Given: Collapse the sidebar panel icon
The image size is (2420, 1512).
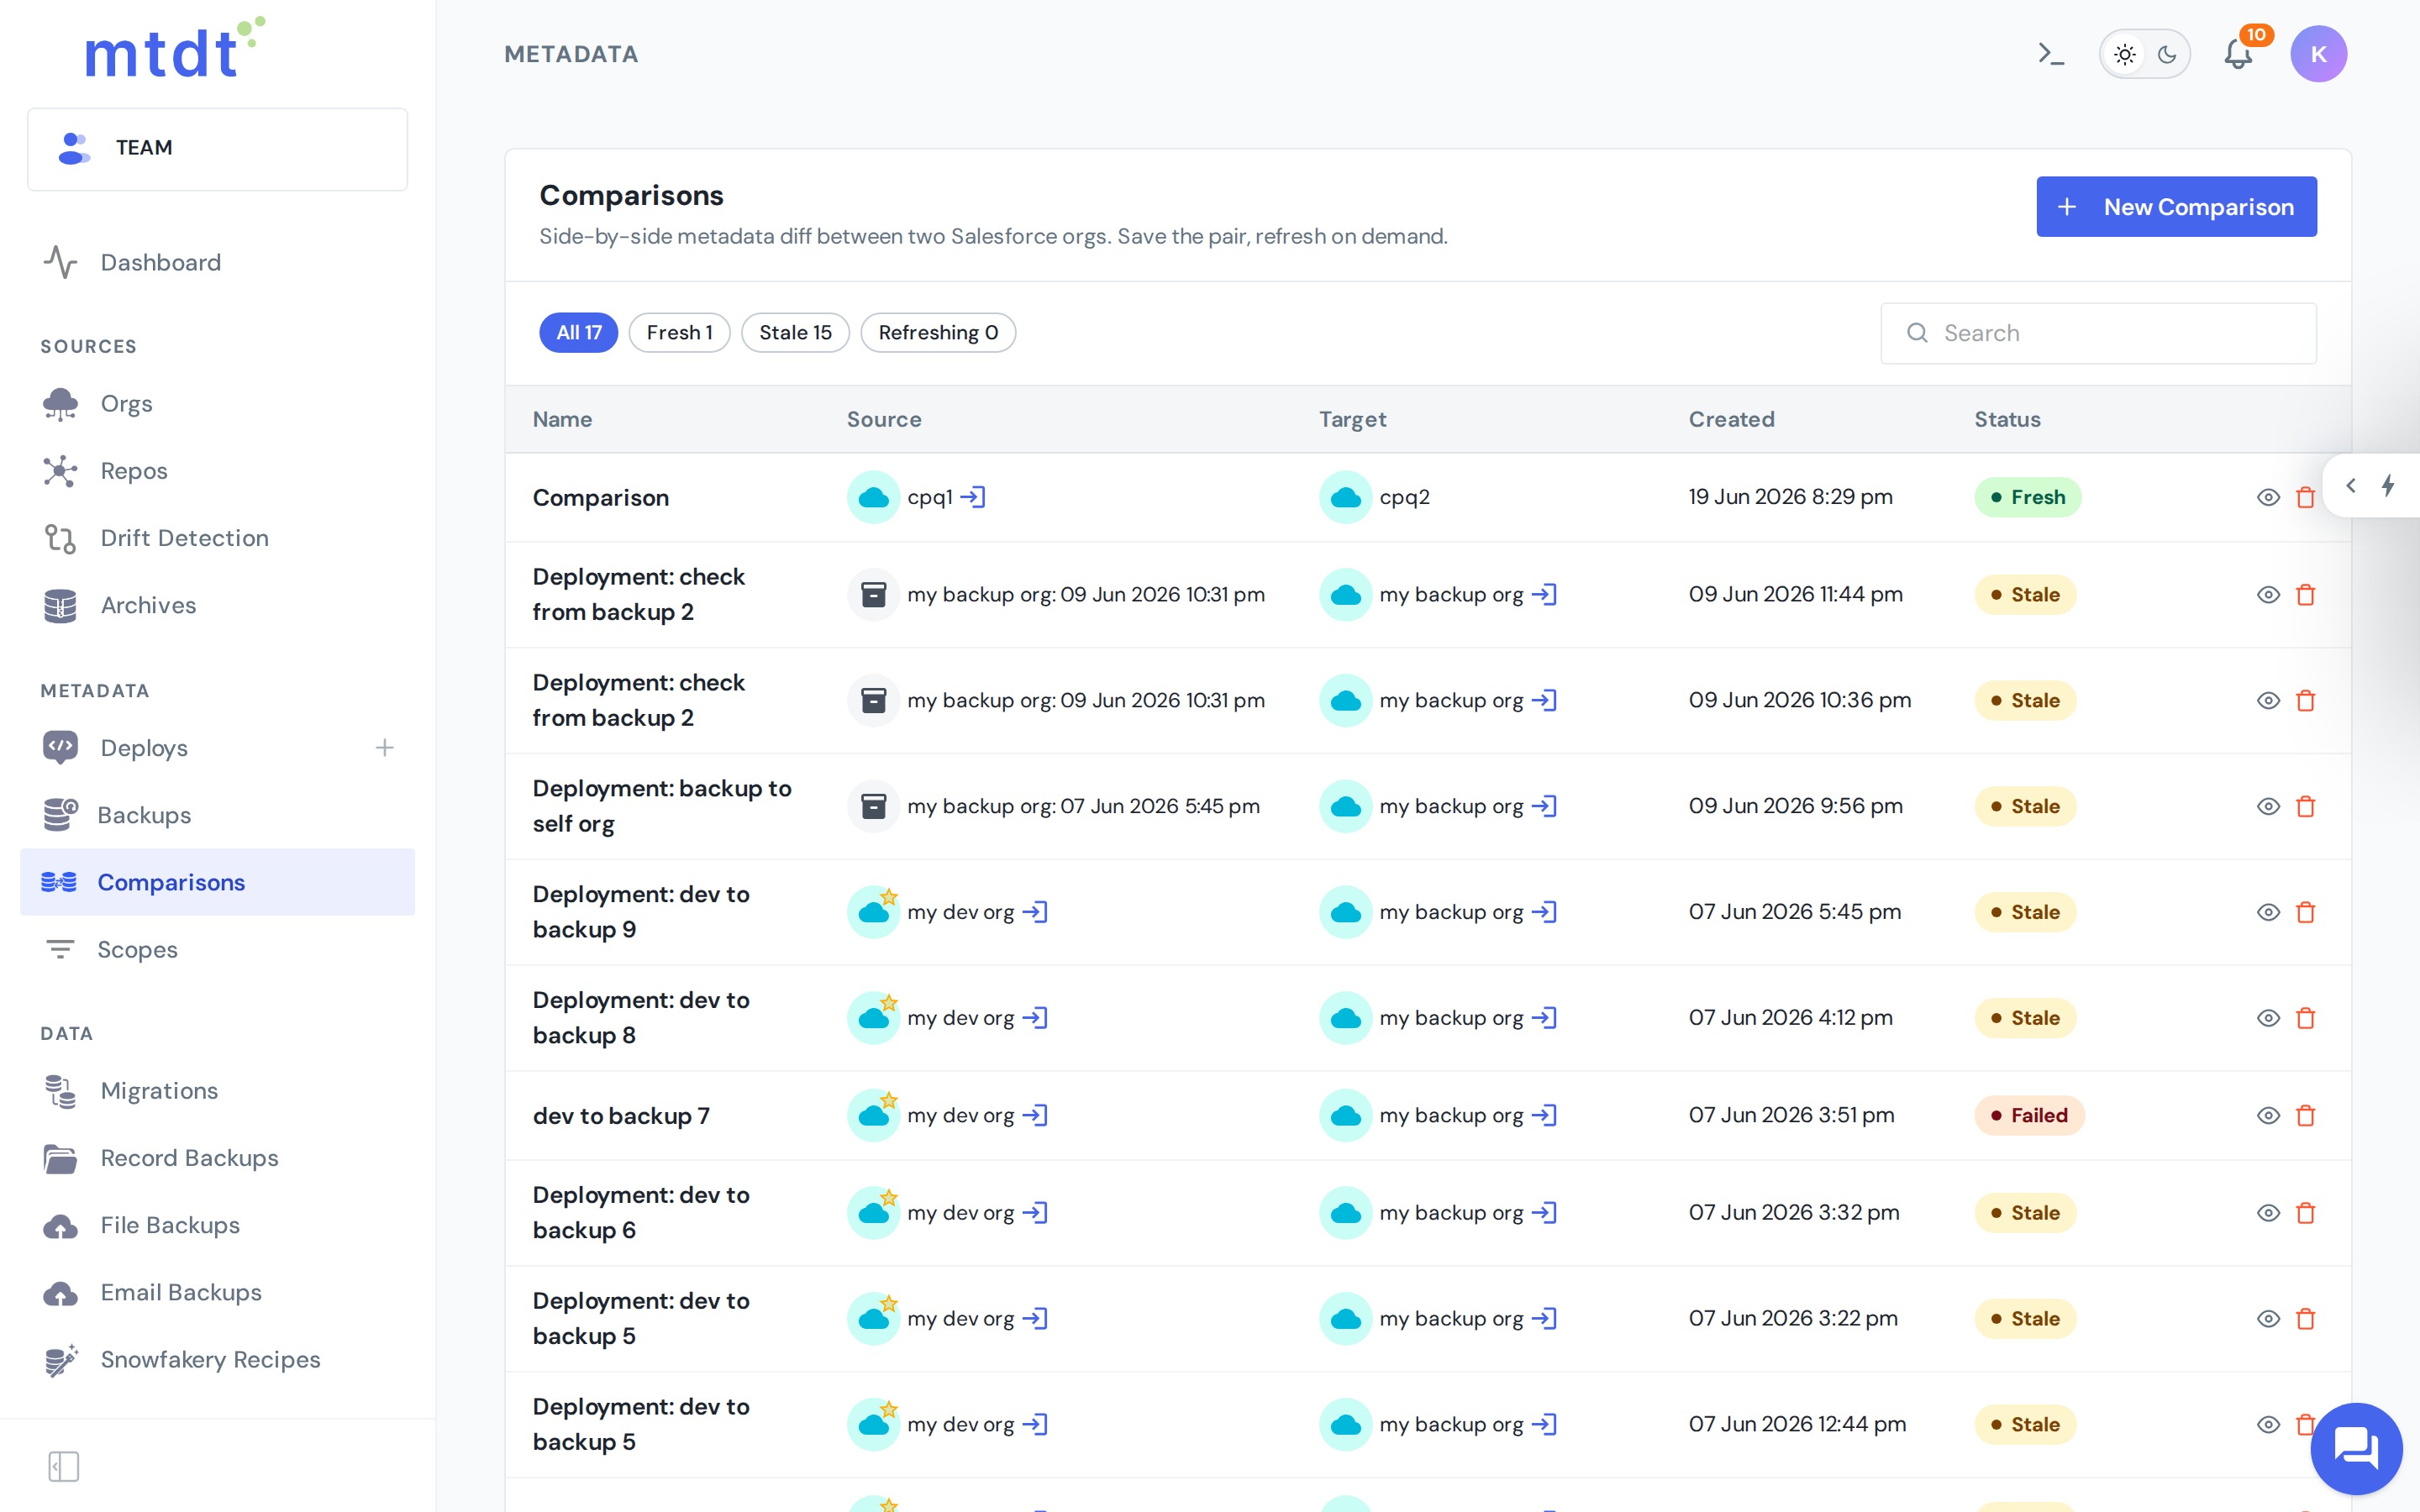Looking at the screenshot, I should click(64, 1466).
